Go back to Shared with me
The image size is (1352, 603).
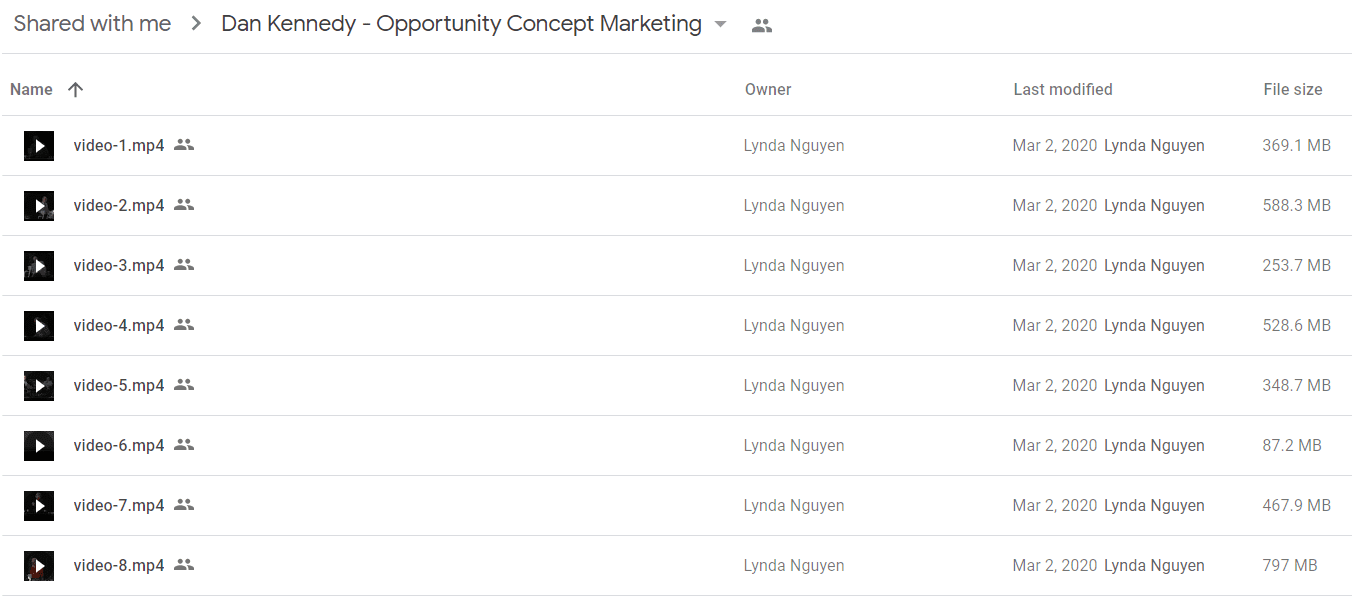pos(92,24)
